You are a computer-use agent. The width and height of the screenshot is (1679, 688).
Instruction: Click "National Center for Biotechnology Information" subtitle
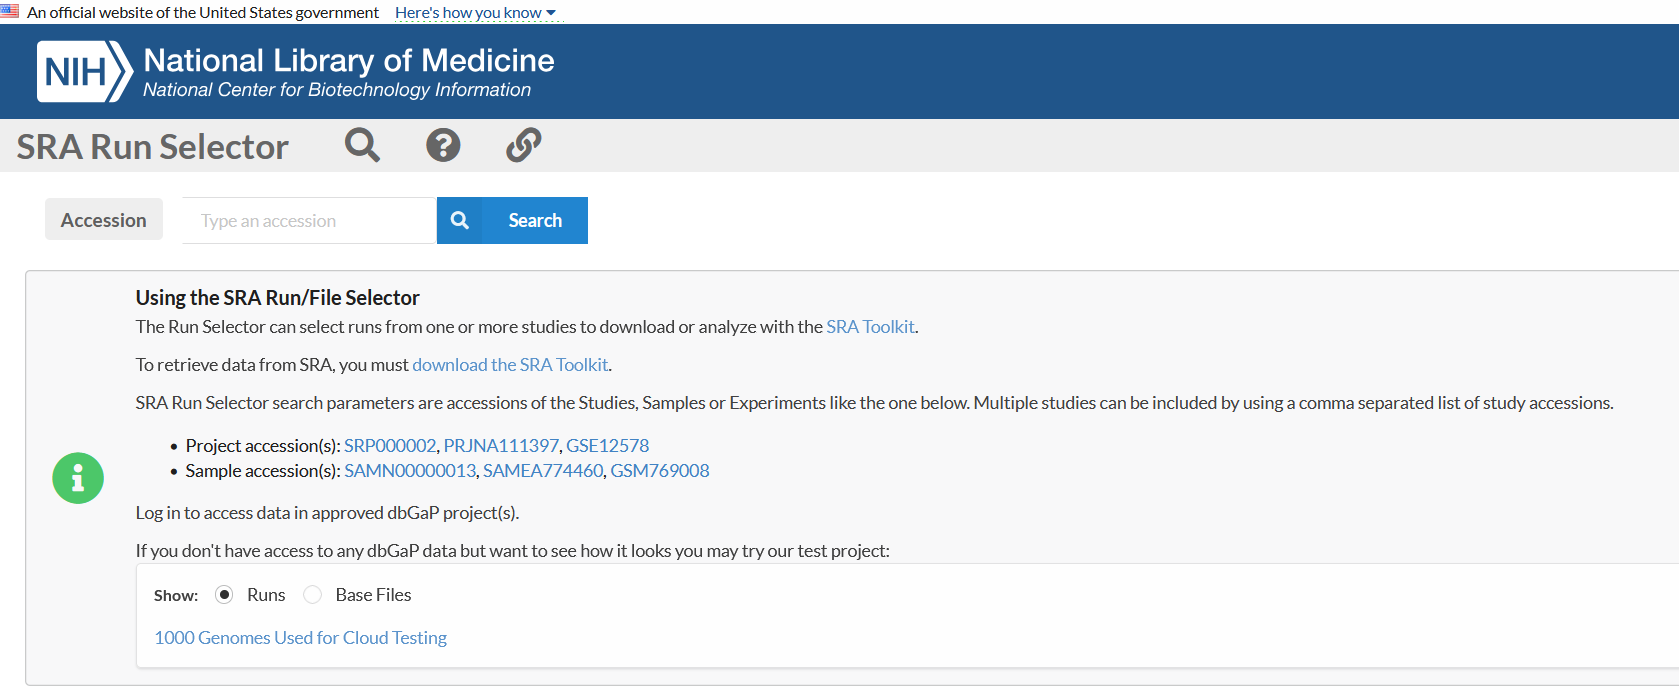337,90
